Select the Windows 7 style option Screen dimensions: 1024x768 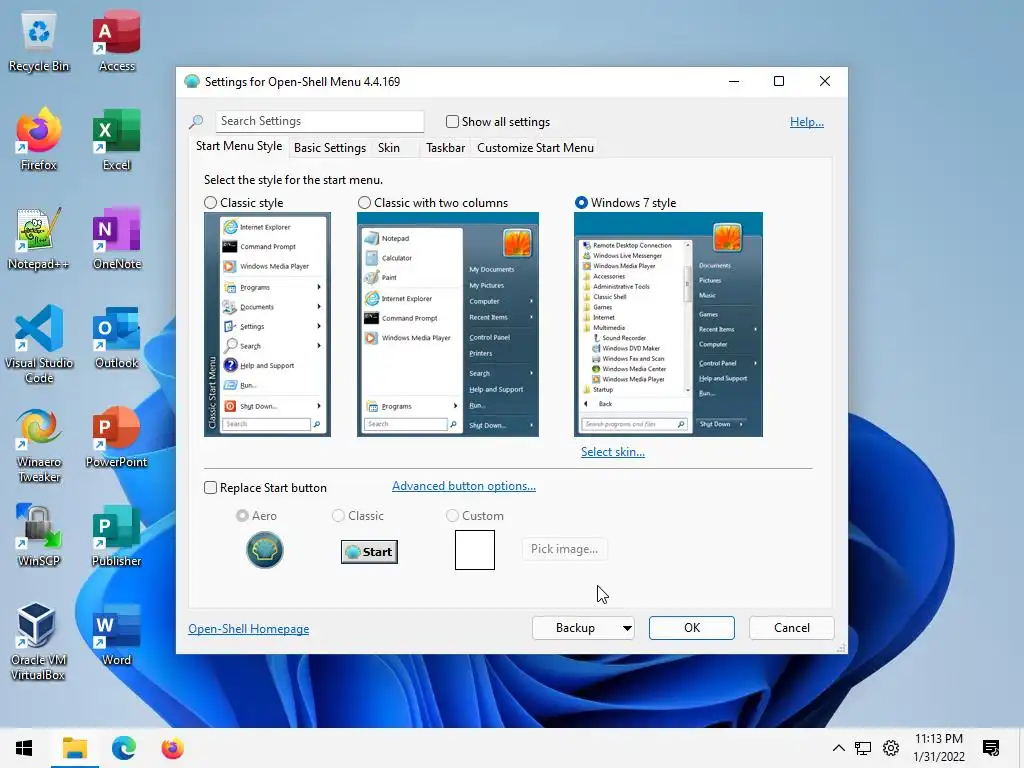click(581, 203)
